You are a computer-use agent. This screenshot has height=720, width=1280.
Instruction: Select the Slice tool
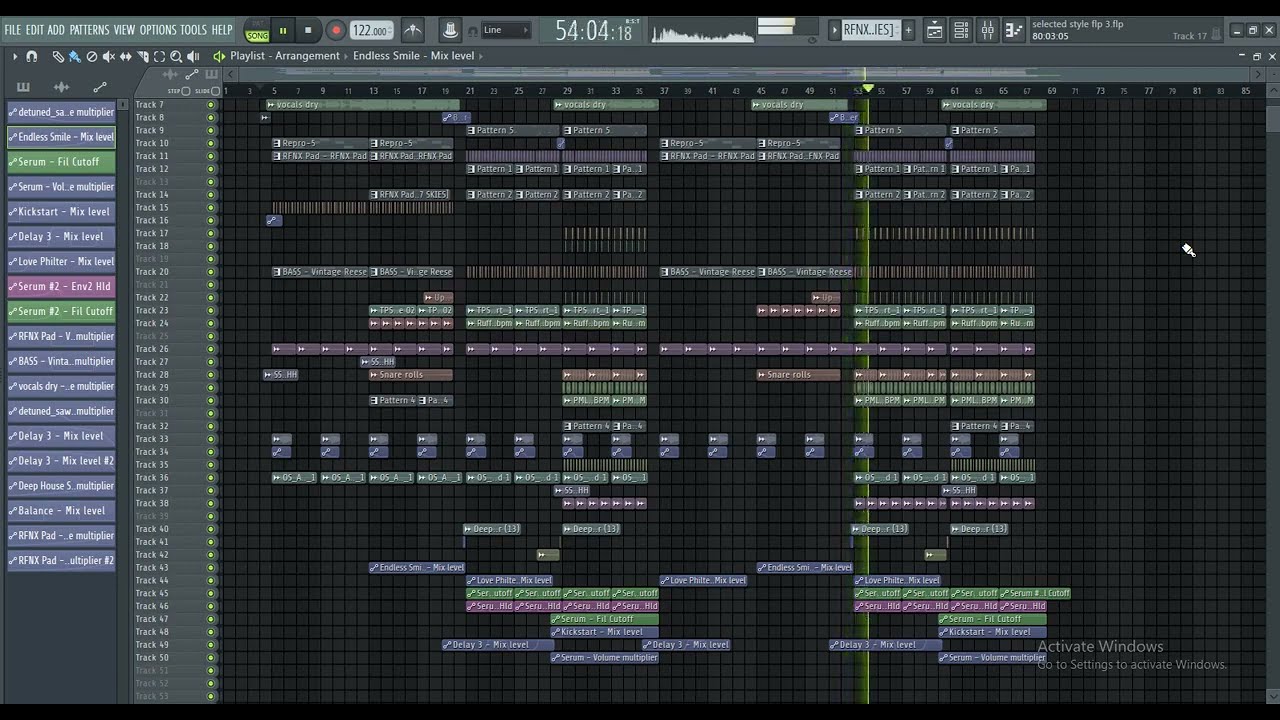coord(143,57)
